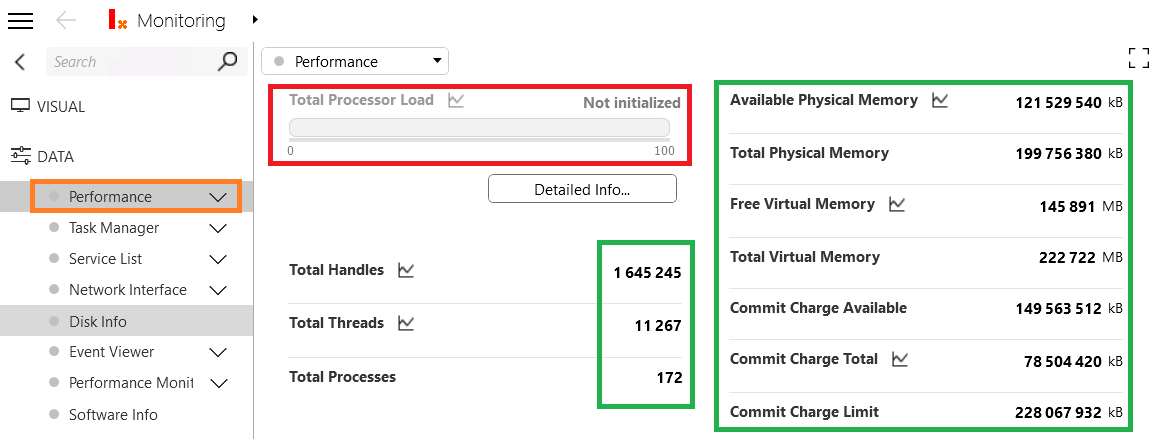Show Available Physical Memory trend chart
The height and width of the screenshot is (439, 1157).
[940, 100]
